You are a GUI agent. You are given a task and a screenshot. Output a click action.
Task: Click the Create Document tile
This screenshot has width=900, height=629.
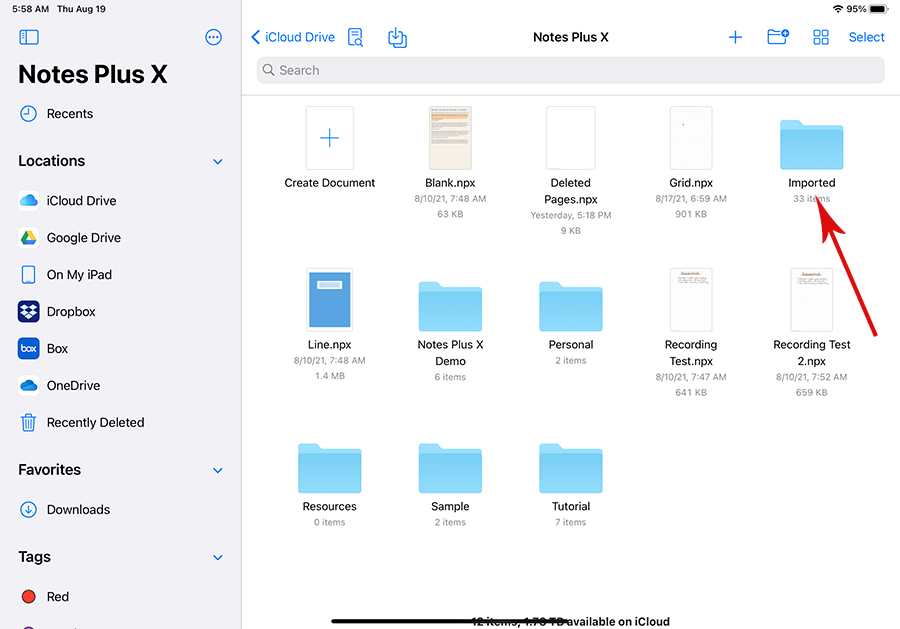point(329,138)
